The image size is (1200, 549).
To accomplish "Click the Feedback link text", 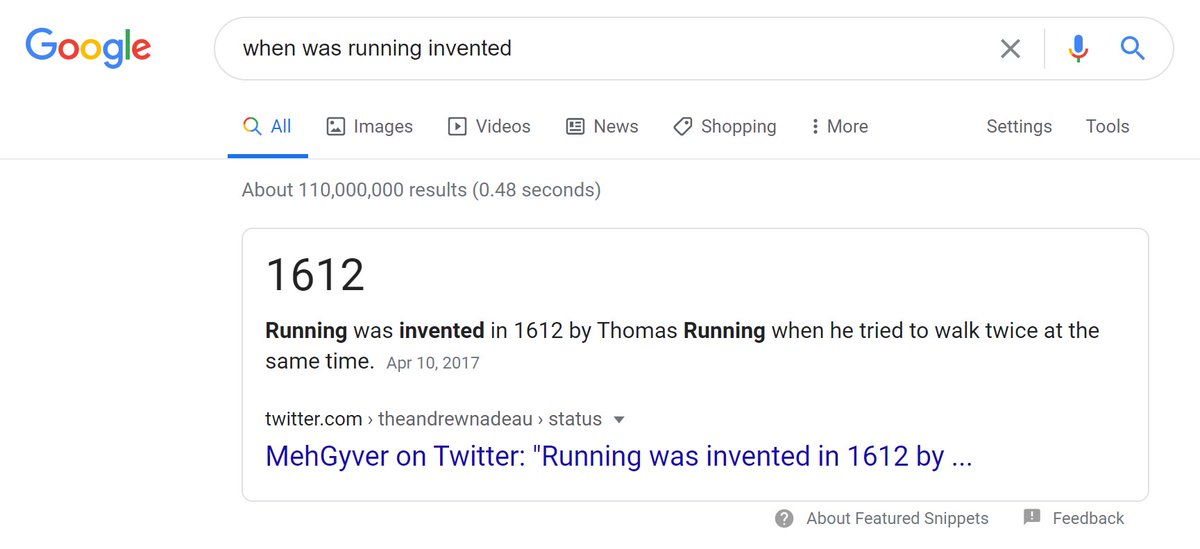I will click(x=1088, y=518).
